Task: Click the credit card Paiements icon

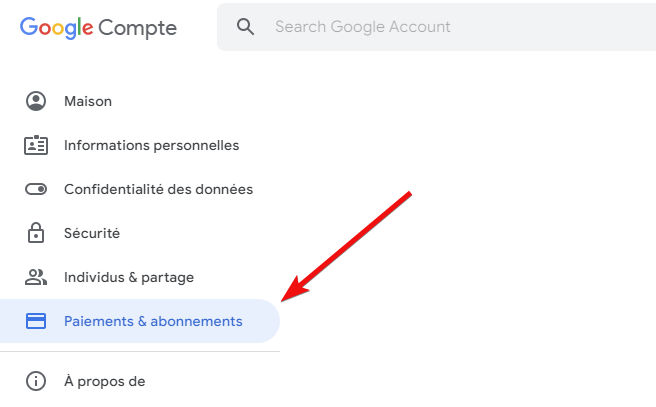Action: pos(36,321)
